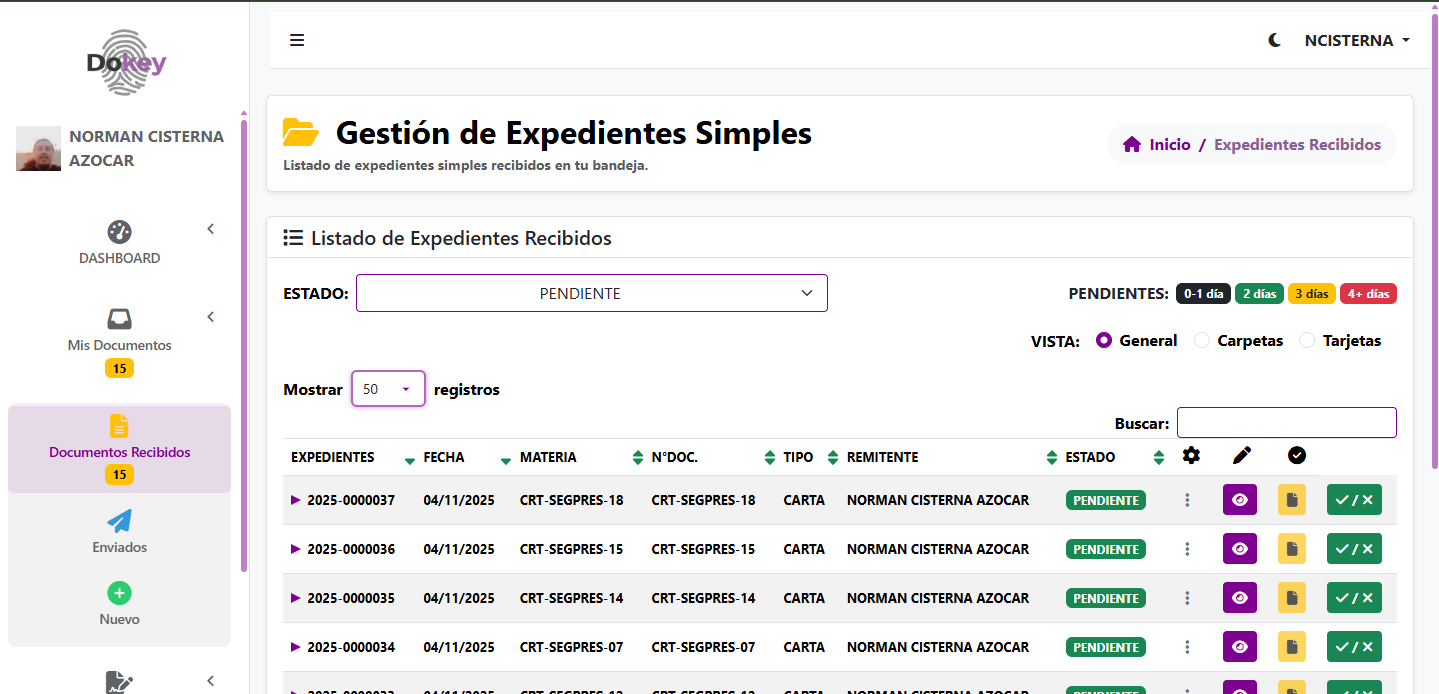The height and width of the screenshot is (694, 1439).
Task: Open the NCISTERNA user menu
Action: coord(1356,40)
